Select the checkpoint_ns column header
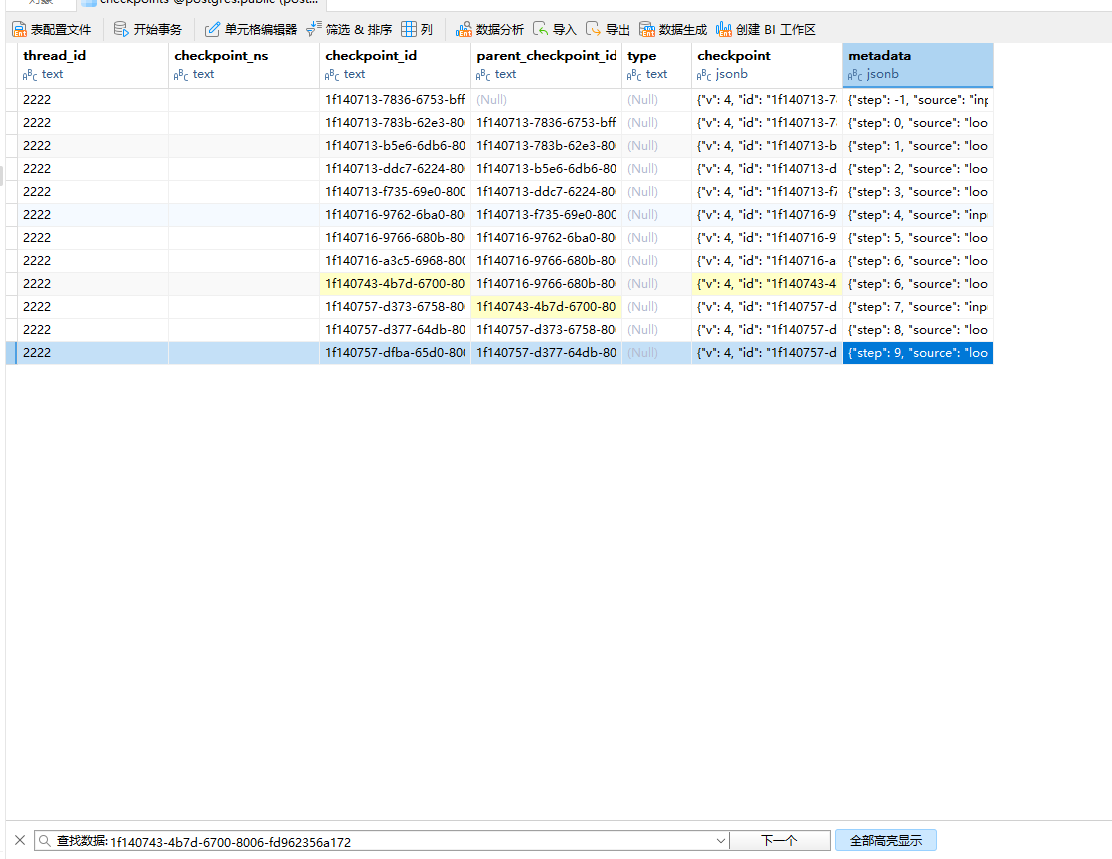This screenshot has width=1112, height=859. pyautogui.click(x=244, y=65)
